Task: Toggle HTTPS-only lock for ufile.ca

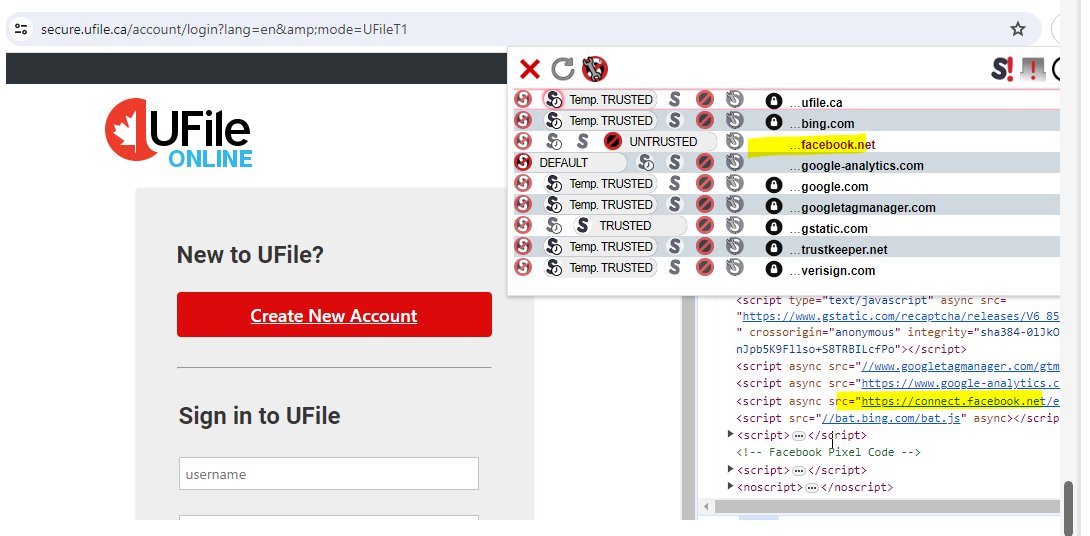Action: pos(774,102)
